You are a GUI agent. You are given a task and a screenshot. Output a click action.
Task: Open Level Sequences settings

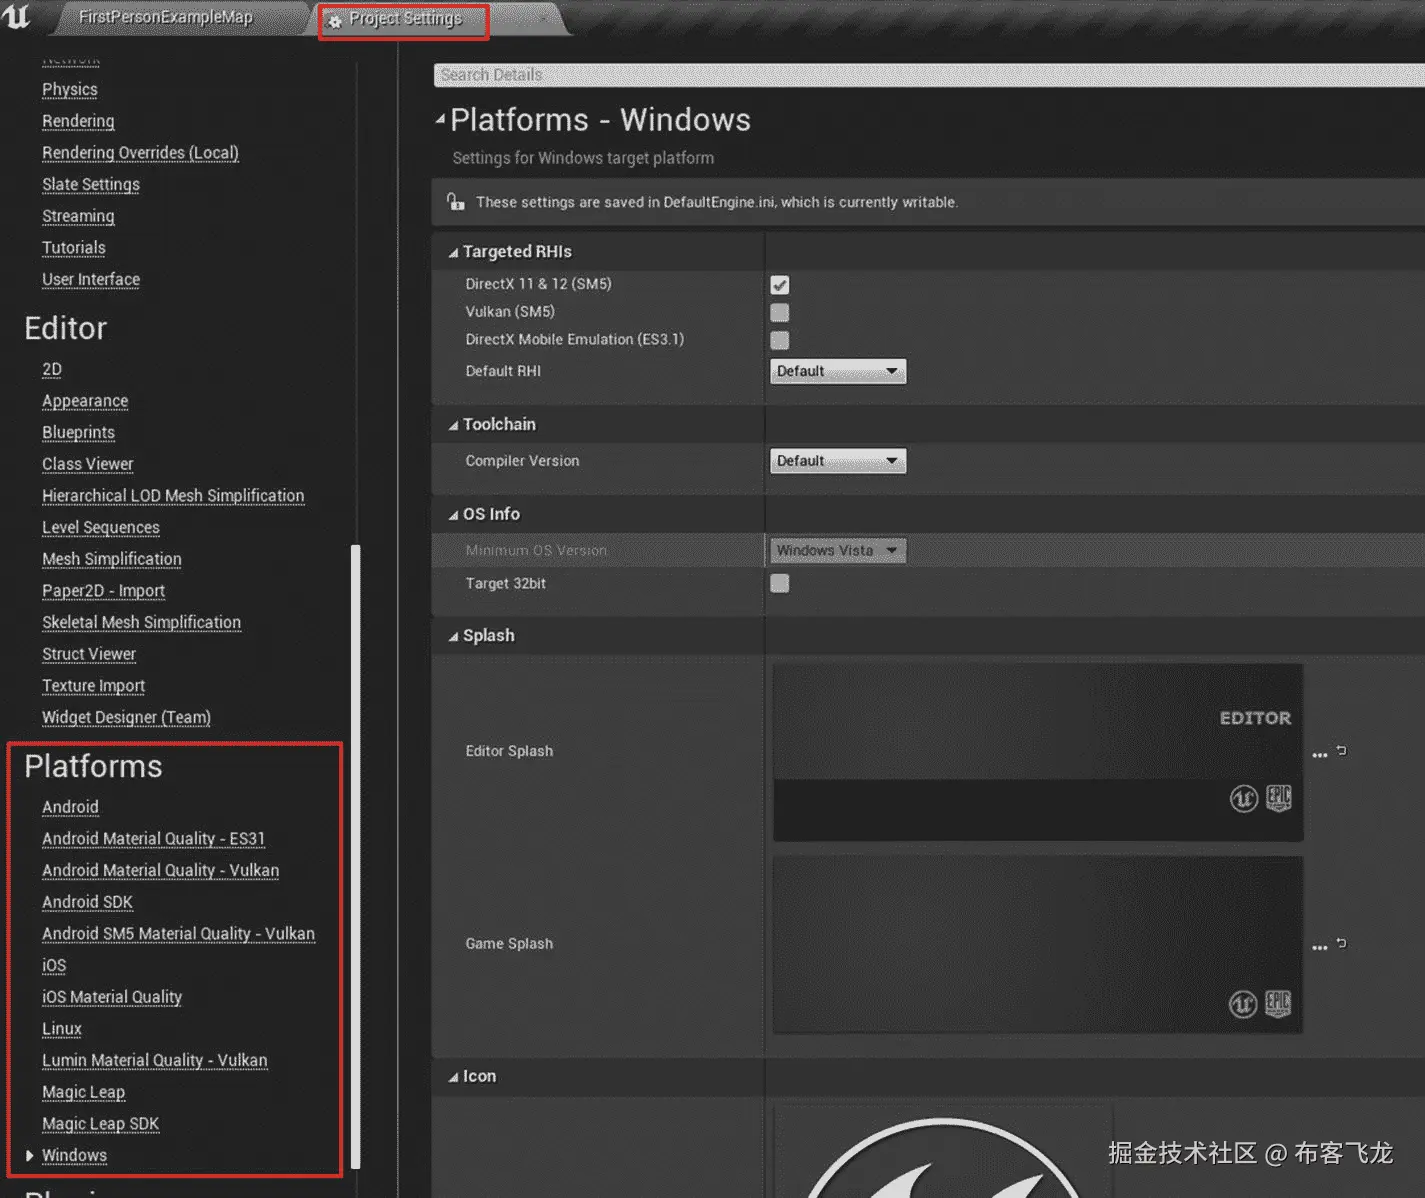coord(101,527)
